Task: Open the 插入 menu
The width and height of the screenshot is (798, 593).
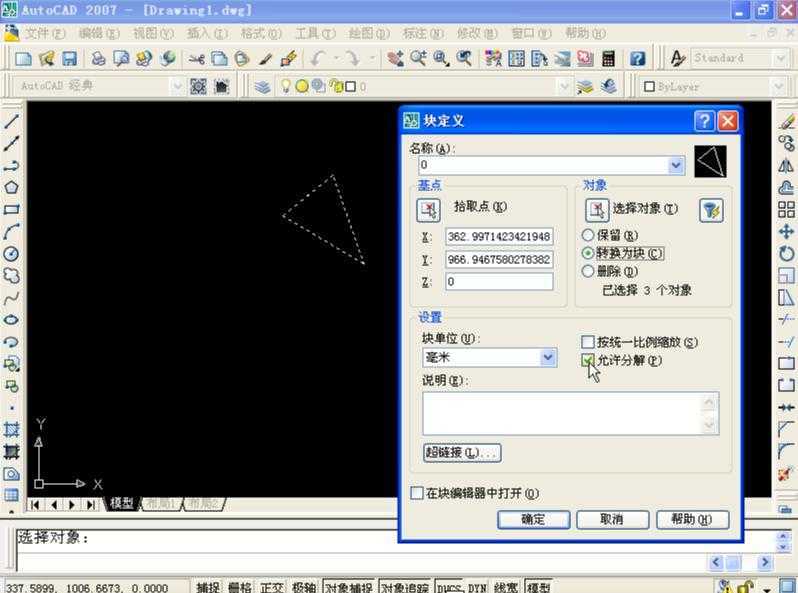Action: pyautogui.click(x=207, y=34)
